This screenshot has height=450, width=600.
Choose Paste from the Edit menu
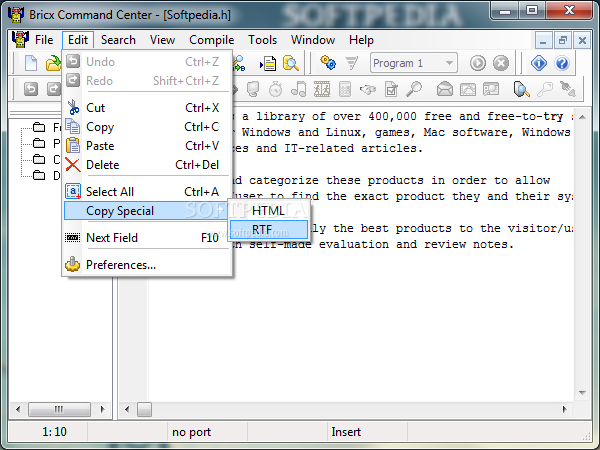coord(147,146)
